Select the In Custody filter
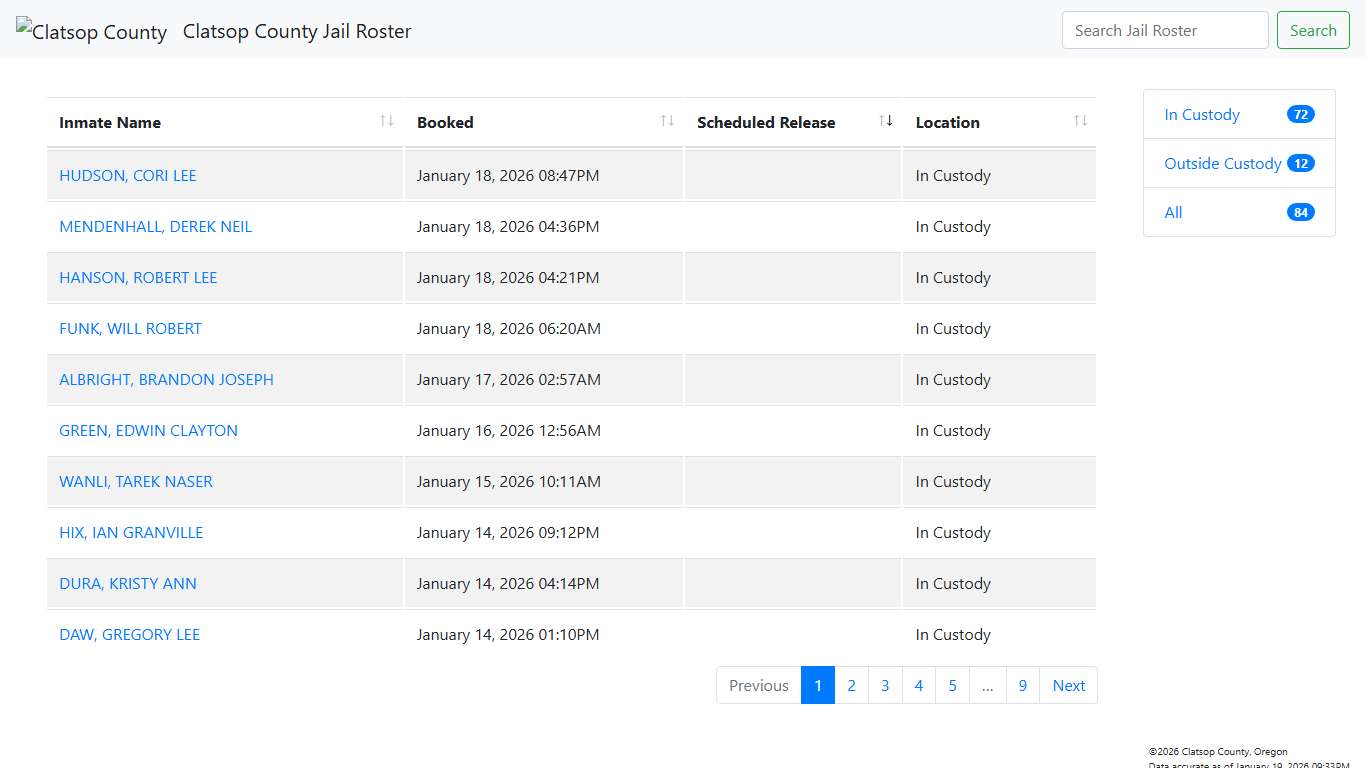The image size is (1366, 768). (1201, 114)
